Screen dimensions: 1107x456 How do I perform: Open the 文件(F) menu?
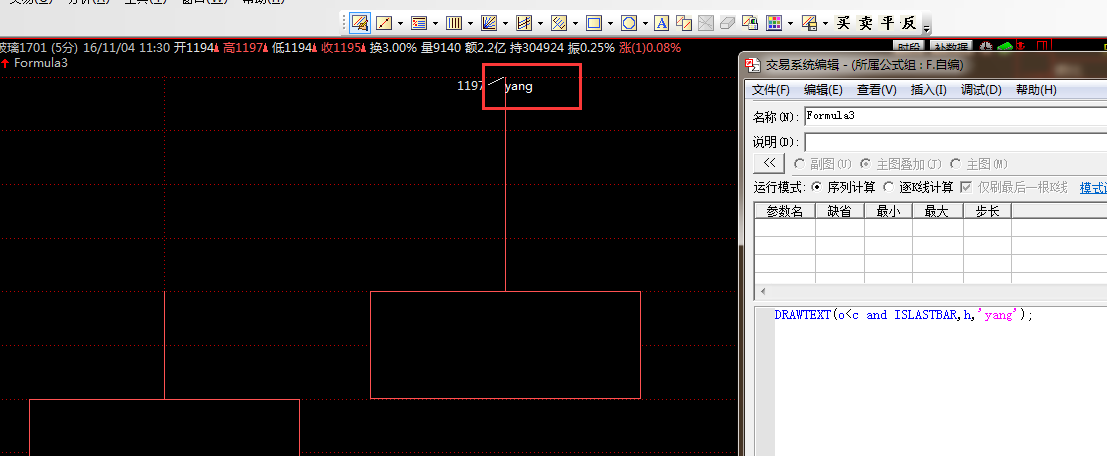pos(771,90)
